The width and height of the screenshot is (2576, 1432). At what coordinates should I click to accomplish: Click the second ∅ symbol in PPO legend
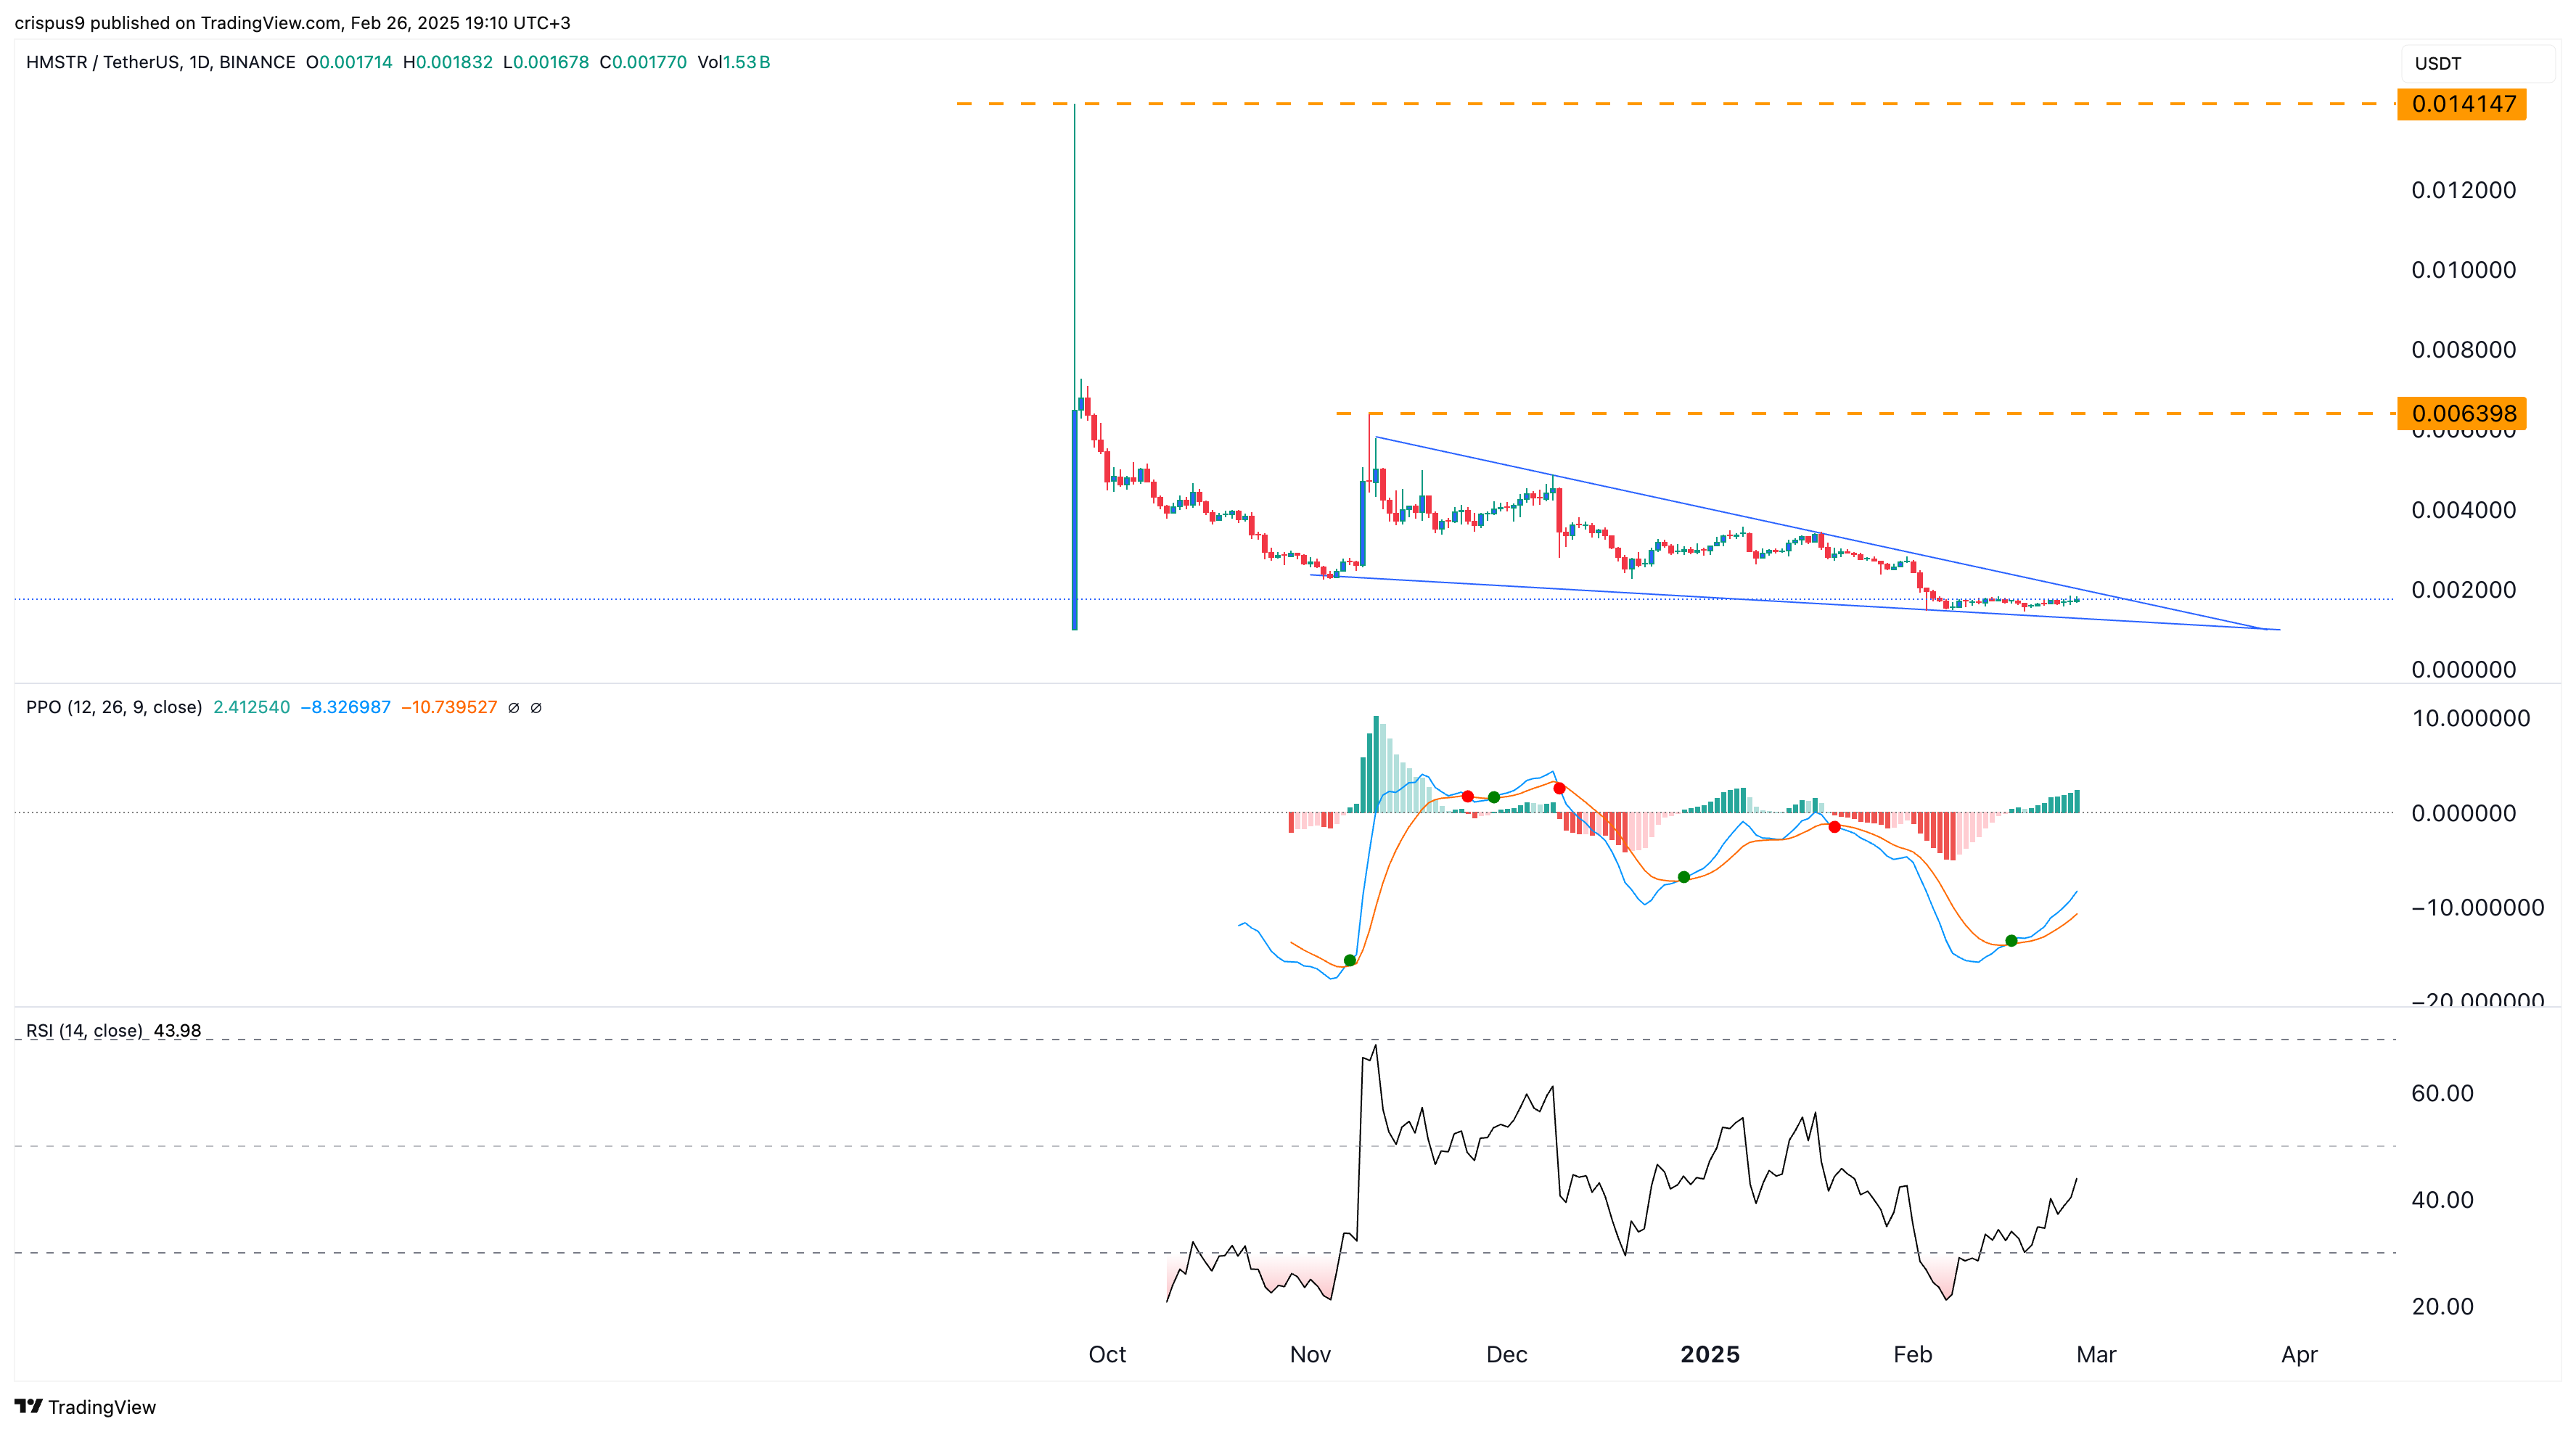[536, 707]
